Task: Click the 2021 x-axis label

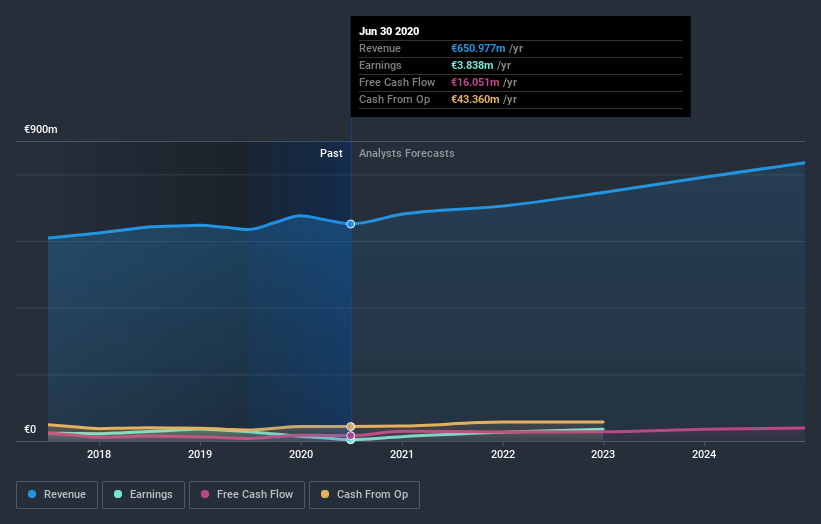Action: (x=402, y=454)
